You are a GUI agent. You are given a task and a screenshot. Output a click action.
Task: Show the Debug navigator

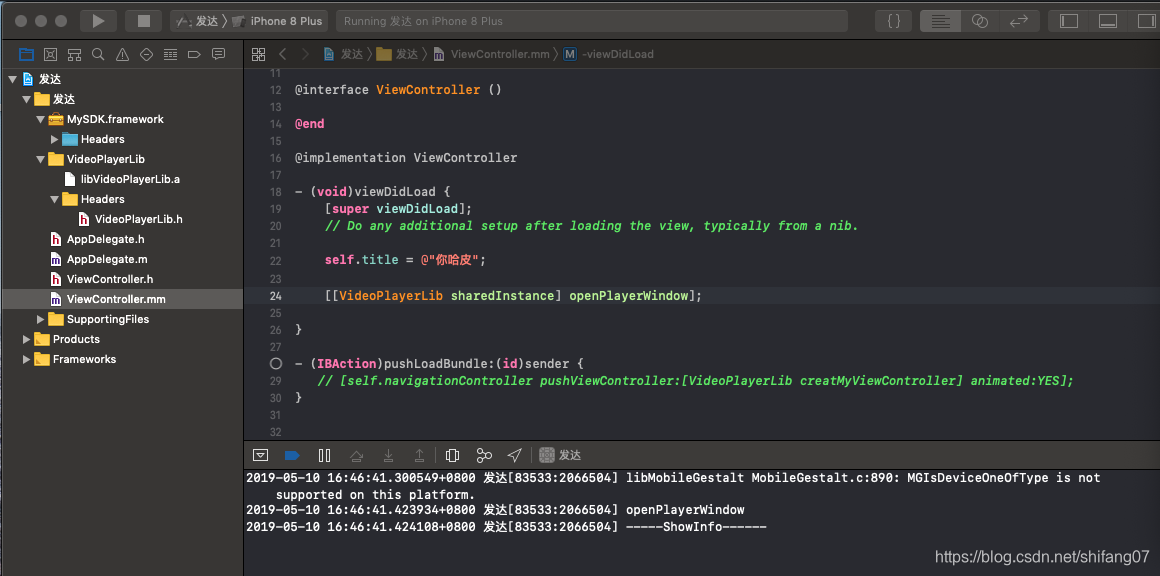[170, 54]
